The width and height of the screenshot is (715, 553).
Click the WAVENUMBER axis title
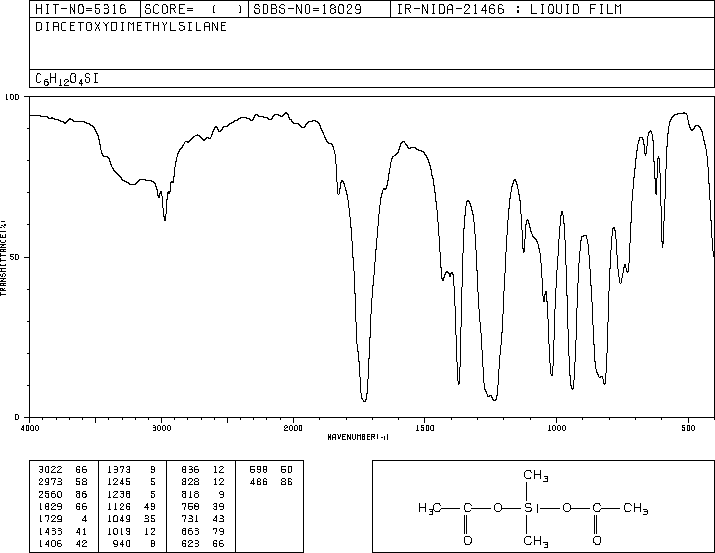tap(358, 437)
